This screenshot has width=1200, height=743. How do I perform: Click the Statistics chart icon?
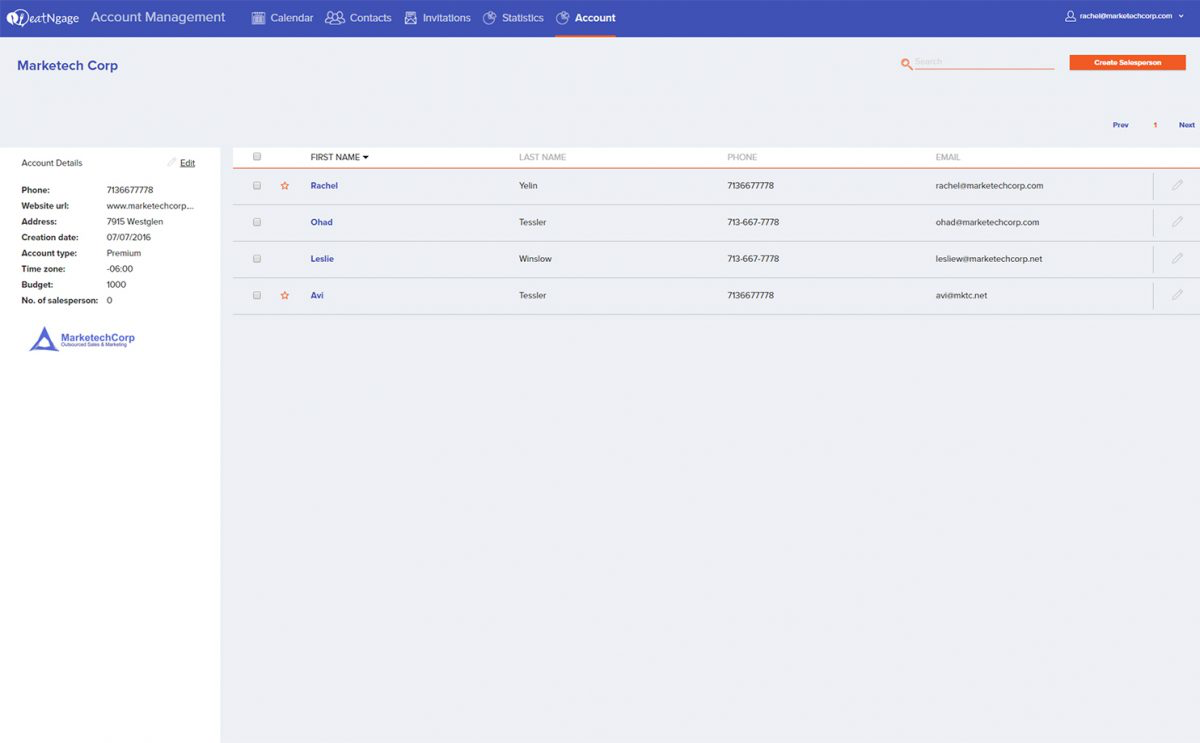coord(490,18)
